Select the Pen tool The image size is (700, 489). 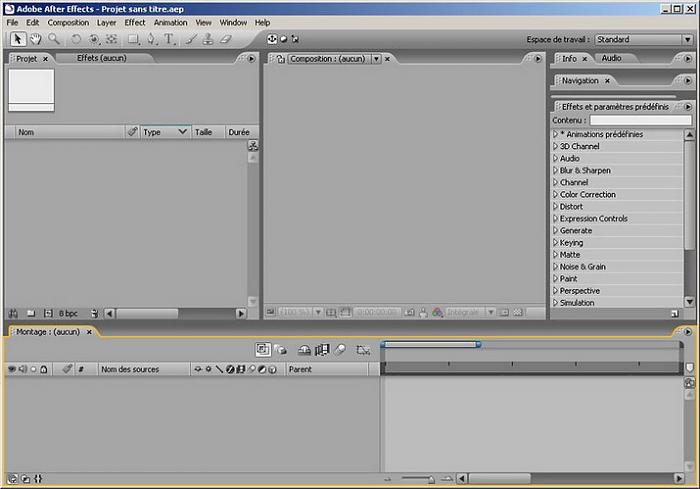click(152, 39)
